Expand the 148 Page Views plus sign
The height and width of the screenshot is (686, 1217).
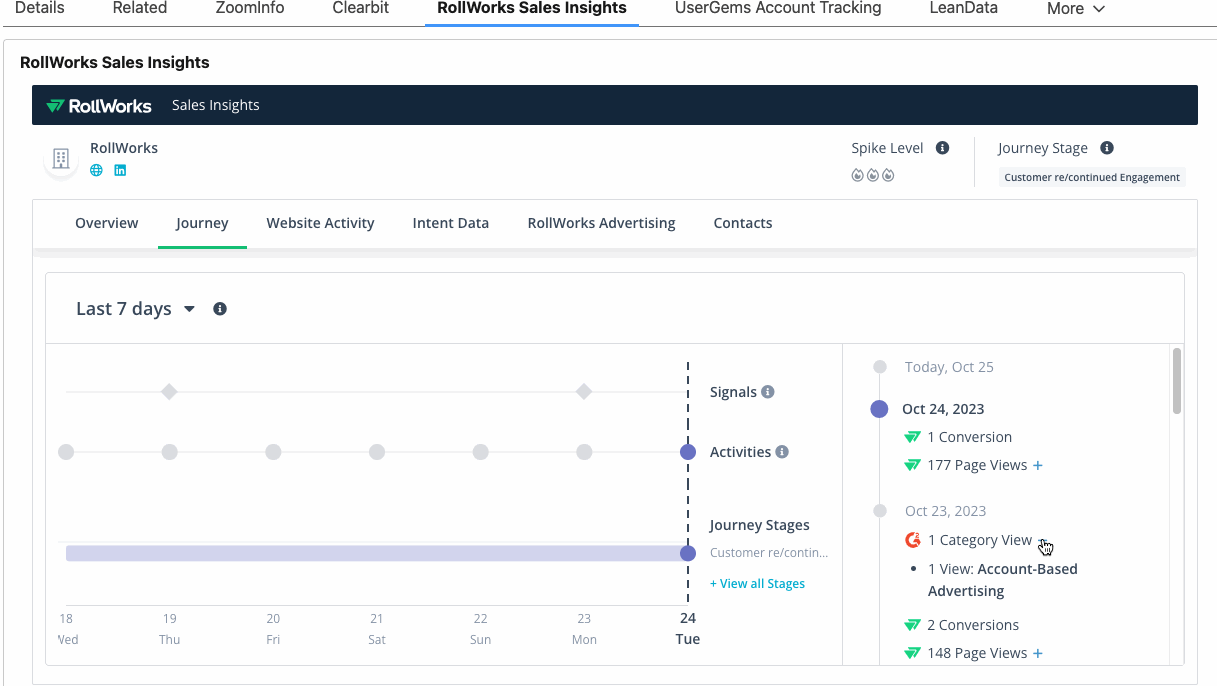click(x=1038, y=654)
